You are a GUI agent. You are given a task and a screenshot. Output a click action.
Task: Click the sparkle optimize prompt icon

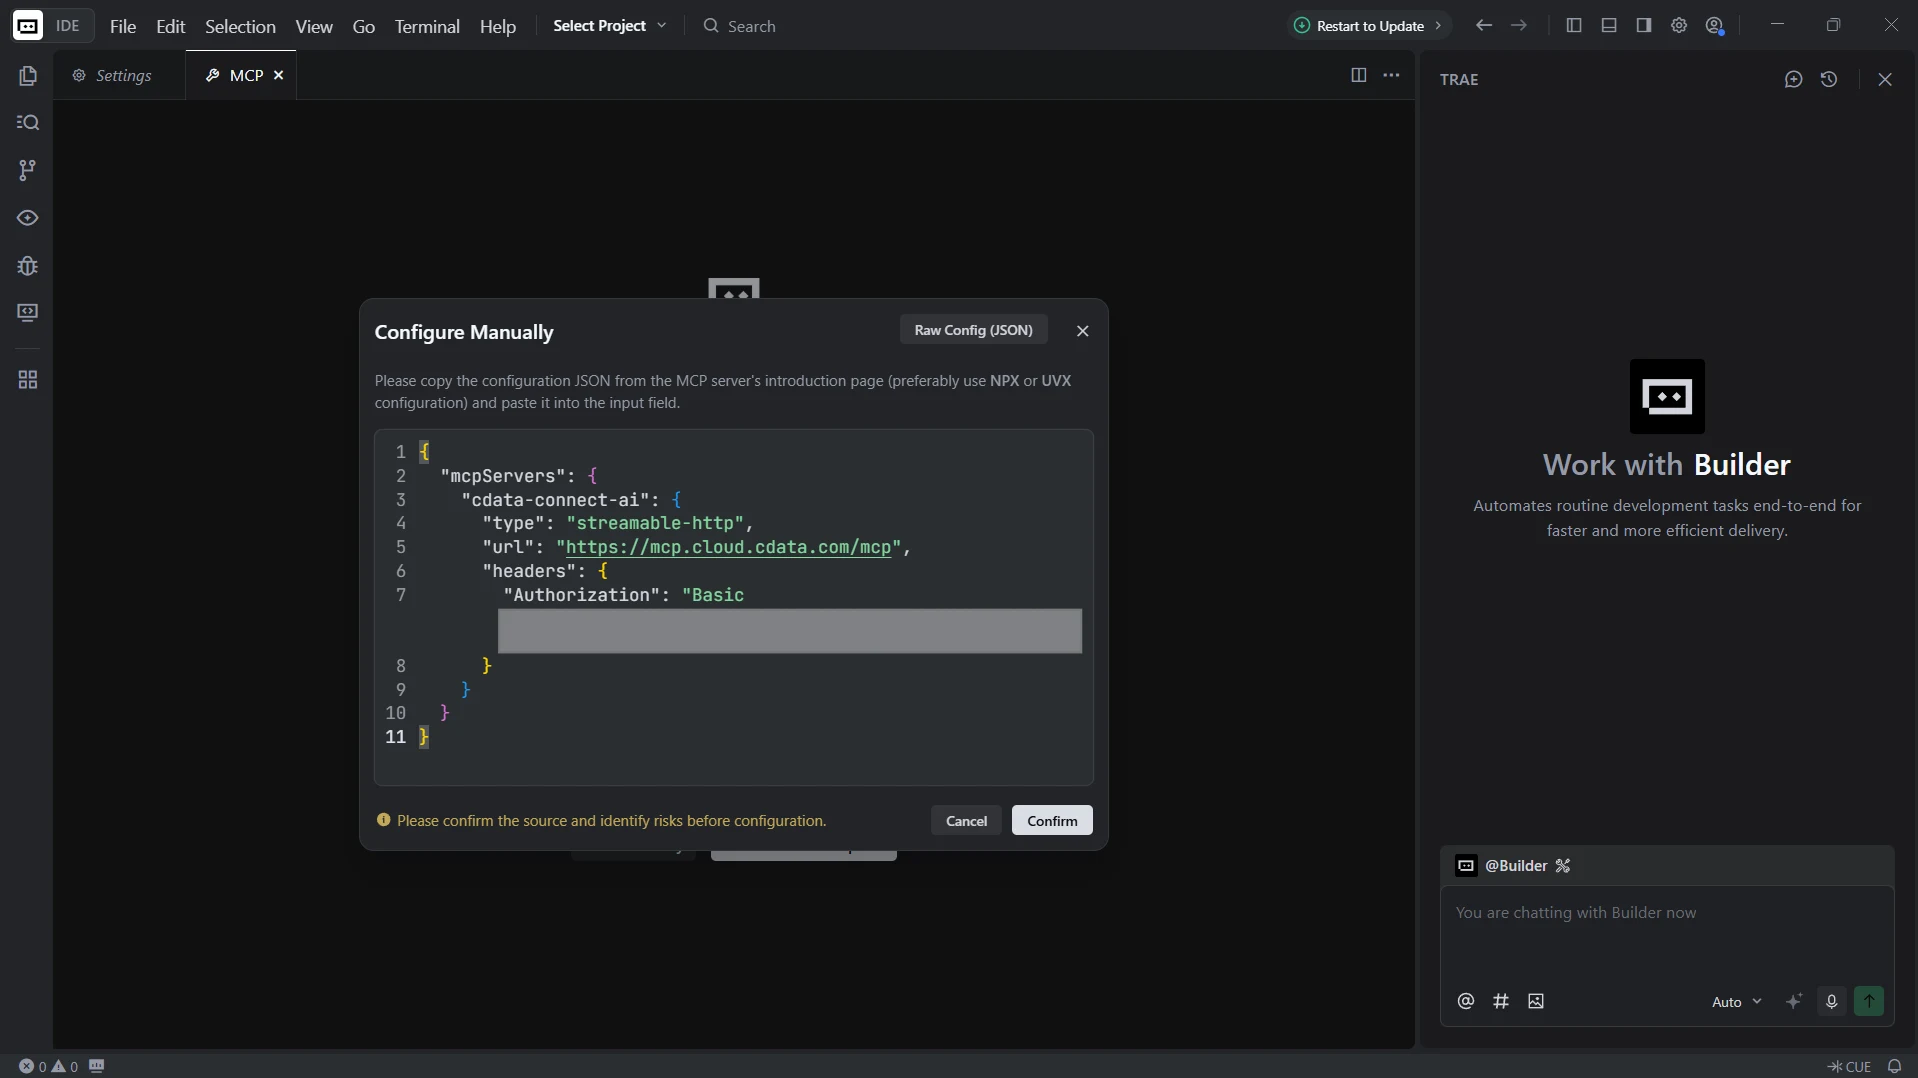pyautogui.click(x=1794, y=1002)
